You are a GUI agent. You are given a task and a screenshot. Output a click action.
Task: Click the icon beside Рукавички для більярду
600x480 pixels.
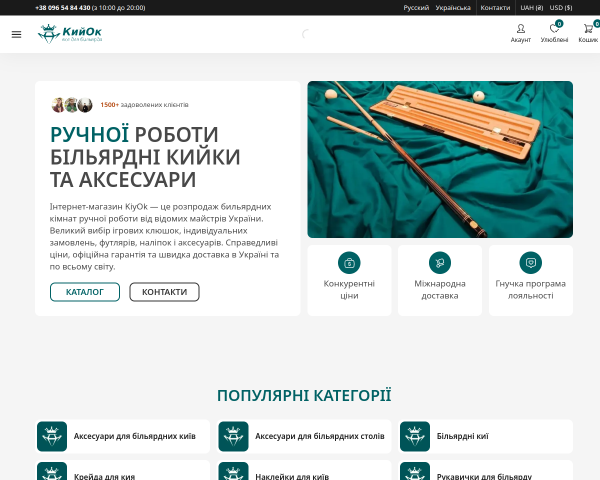click(x=415, y=472)
